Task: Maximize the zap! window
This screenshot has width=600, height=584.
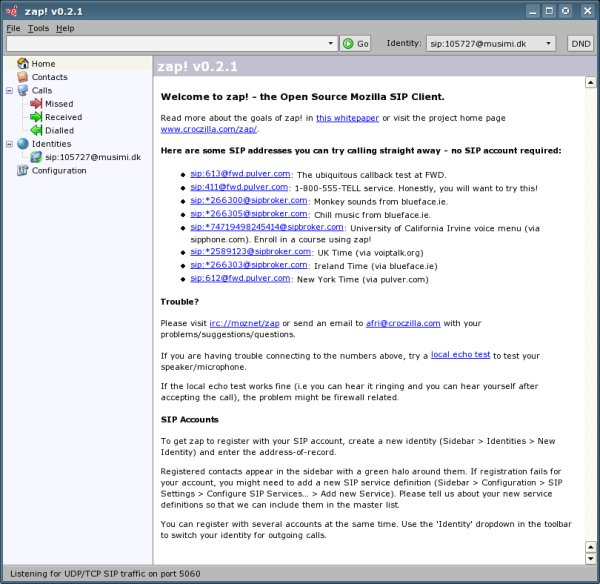Action: pos(549,11)
